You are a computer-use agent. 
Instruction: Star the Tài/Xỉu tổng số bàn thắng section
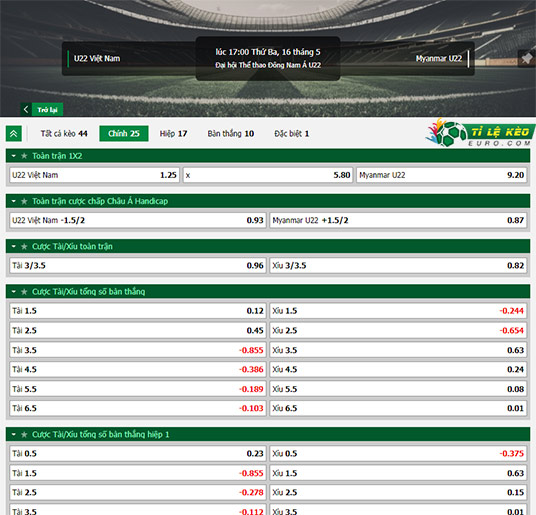click(24, 292)
